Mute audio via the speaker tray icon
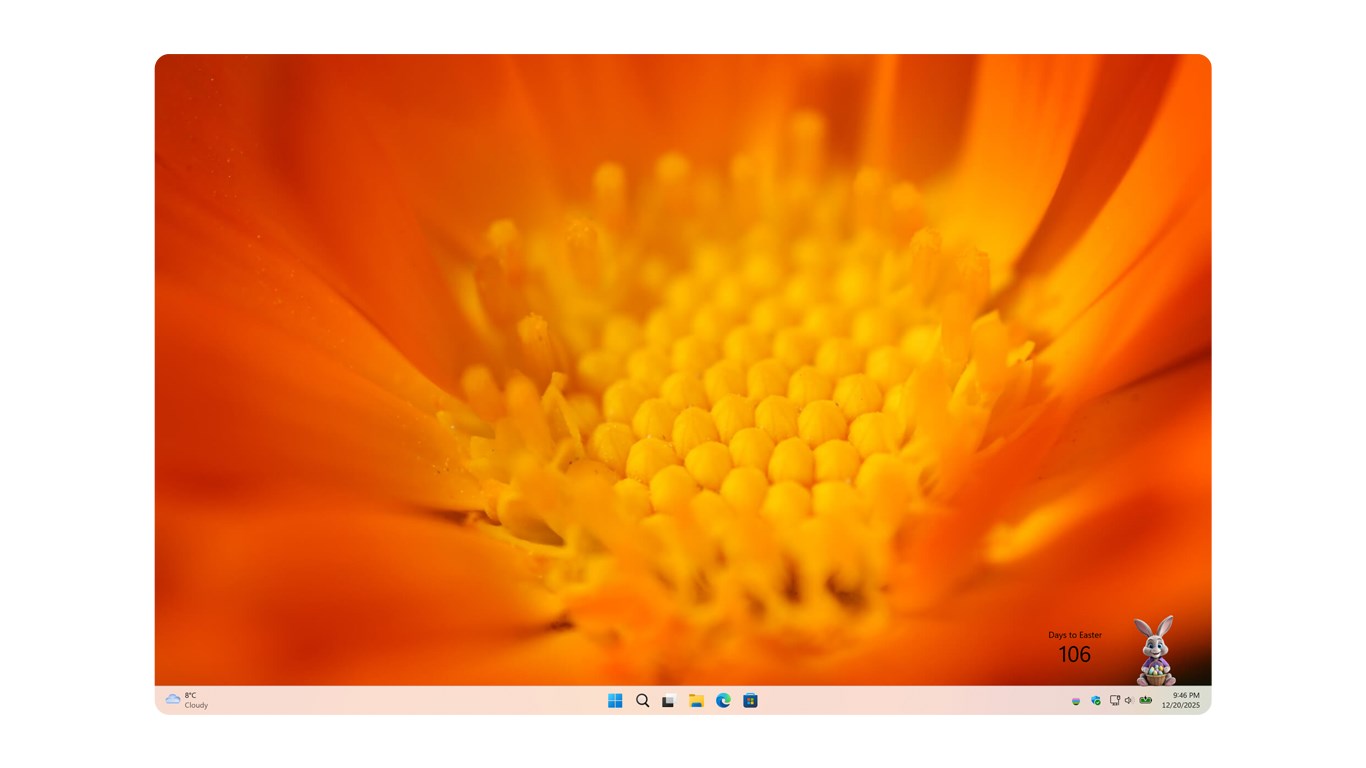Image resolution: width=1366 pixels, height=768 pixels. tap(1128, 701)
